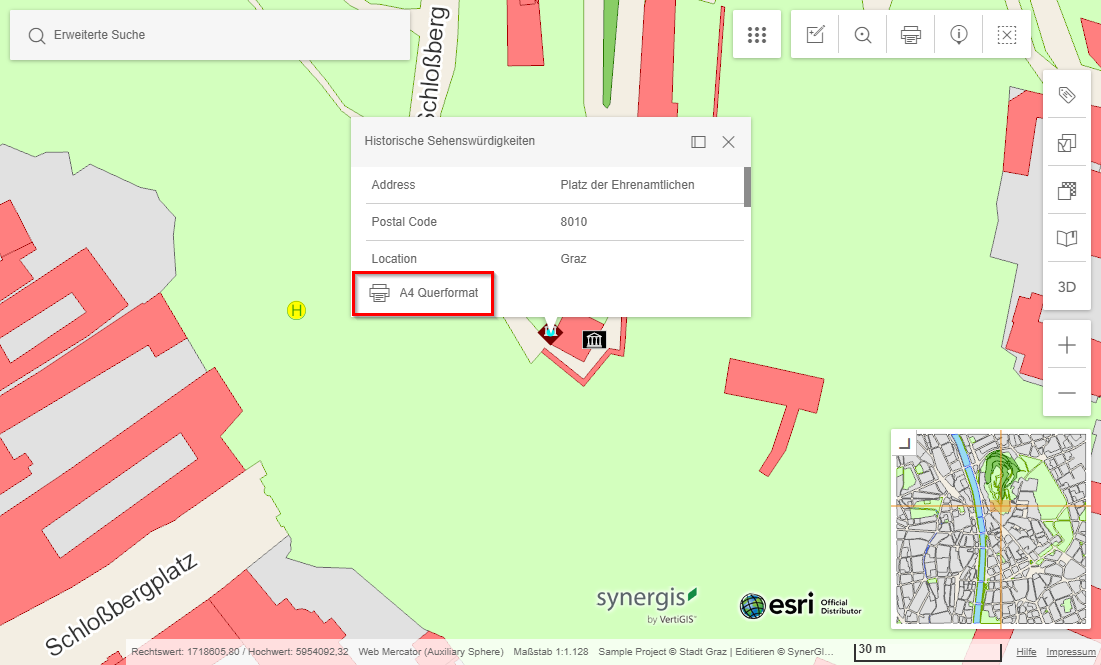
Task: Open the print tool in the toolbar
Action: coord(910,34)
